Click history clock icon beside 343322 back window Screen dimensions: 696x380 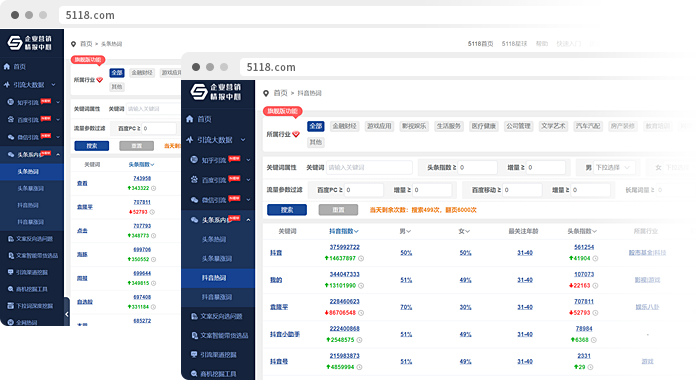[154, 188]
